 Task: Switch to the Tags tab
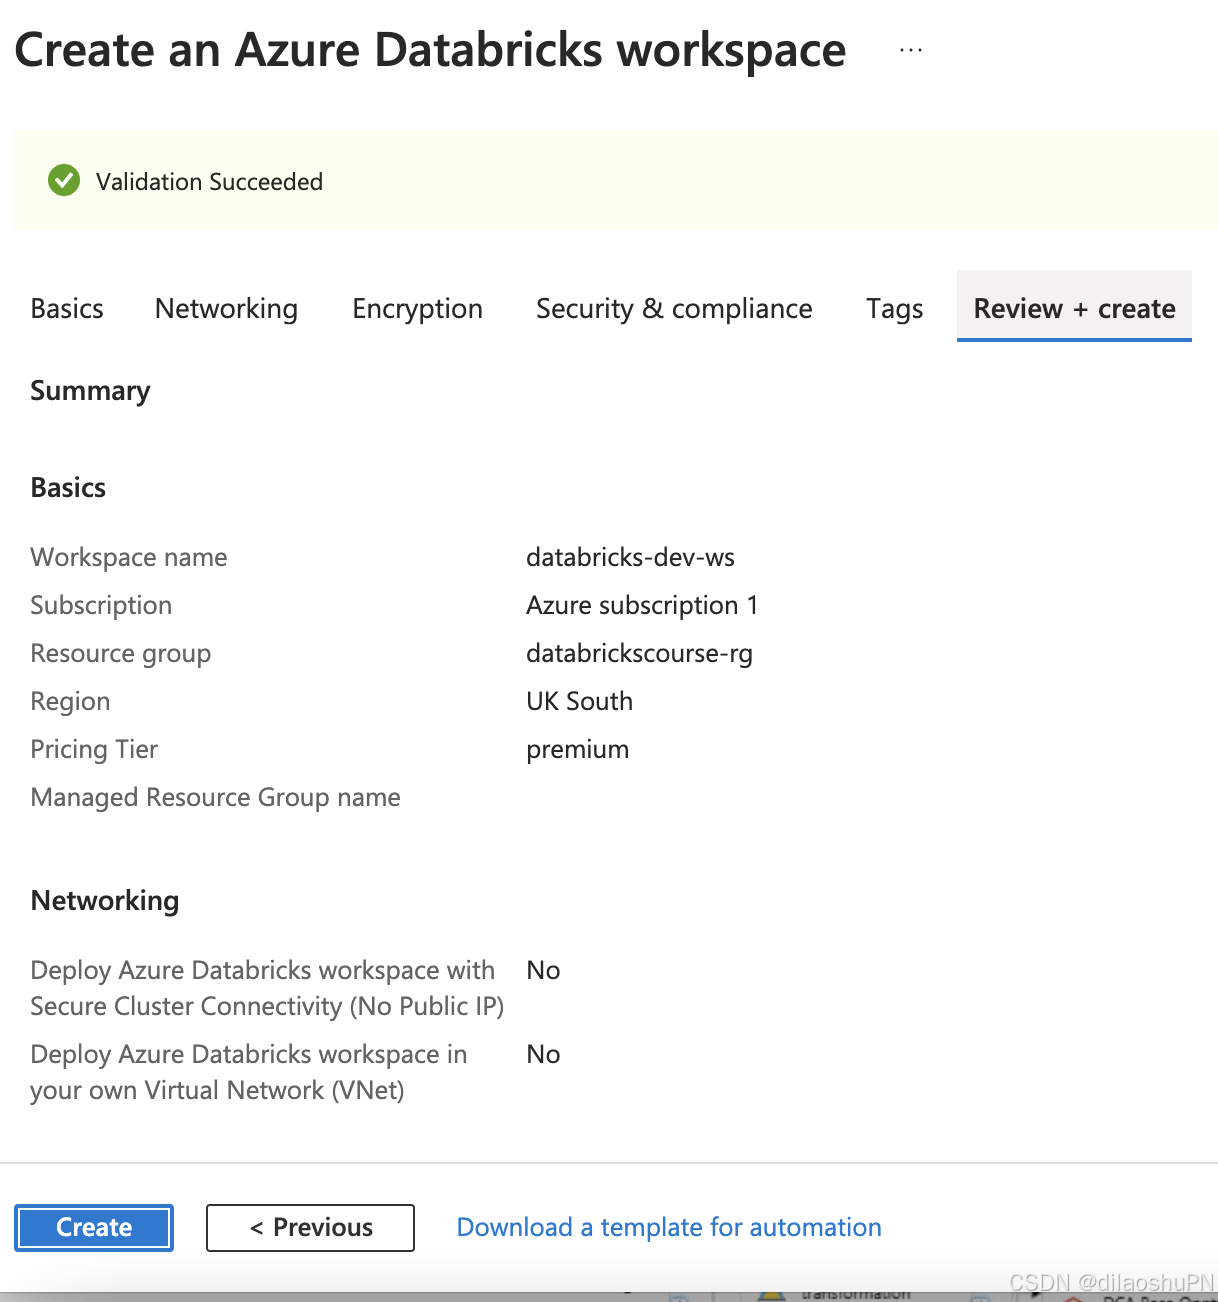click(x=893, y=308)
